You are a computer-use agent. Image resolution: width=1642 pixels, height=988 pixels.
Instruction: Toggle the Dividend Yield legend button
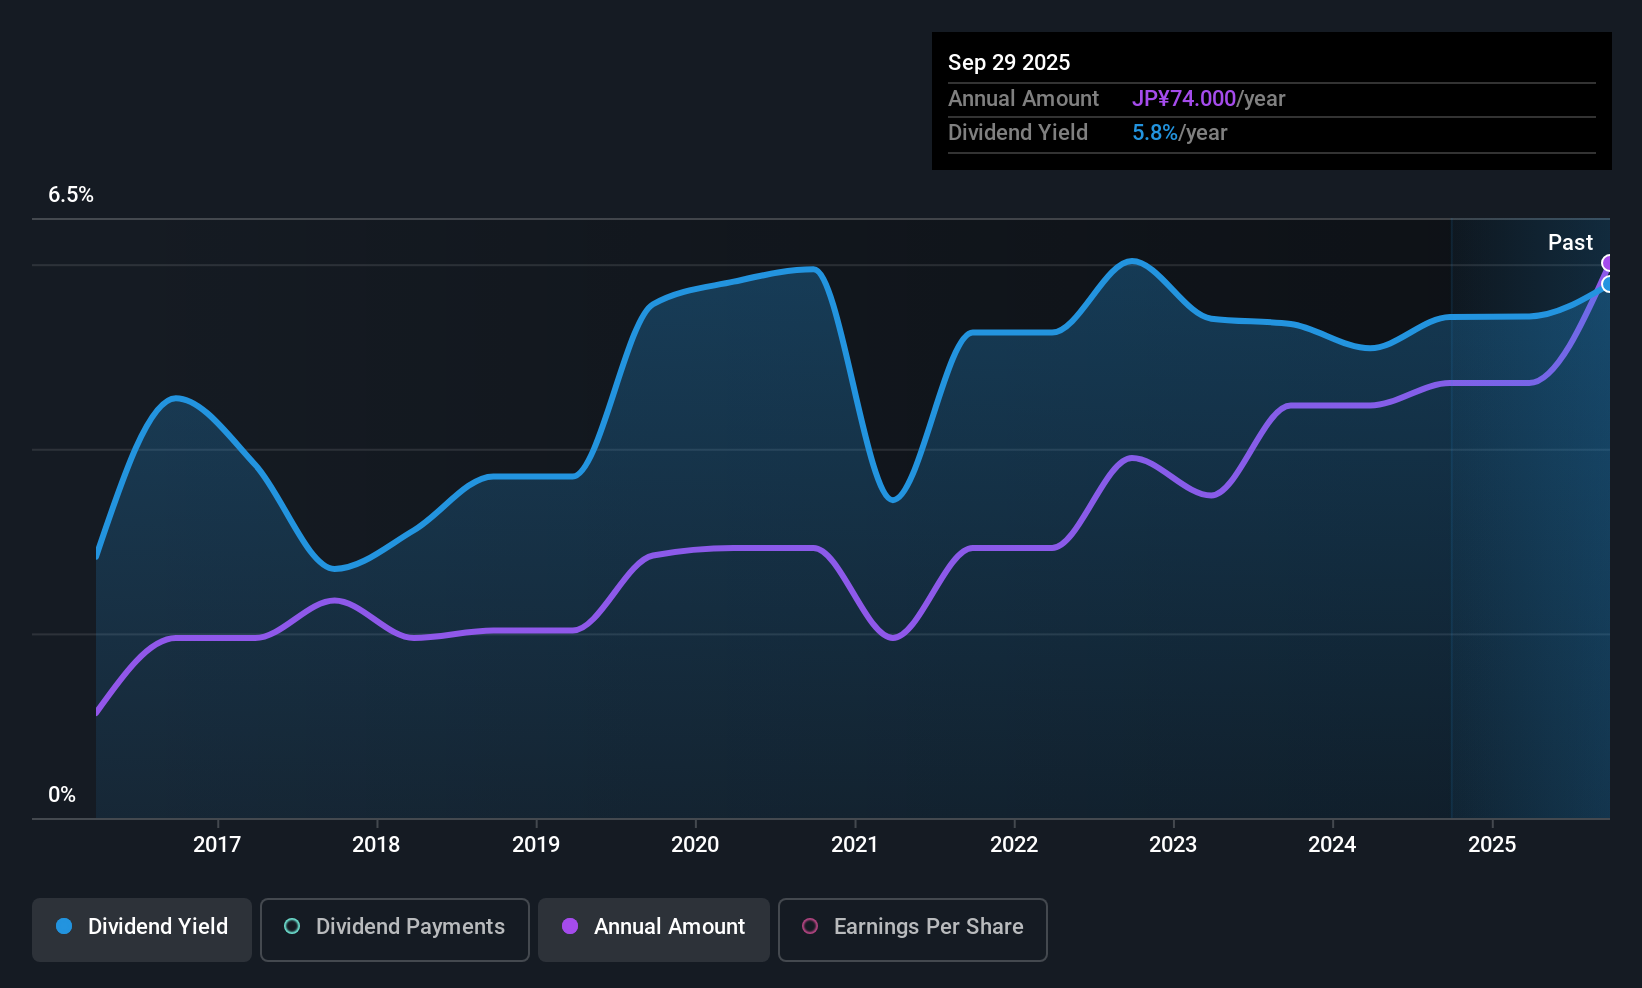coord(142,929)
